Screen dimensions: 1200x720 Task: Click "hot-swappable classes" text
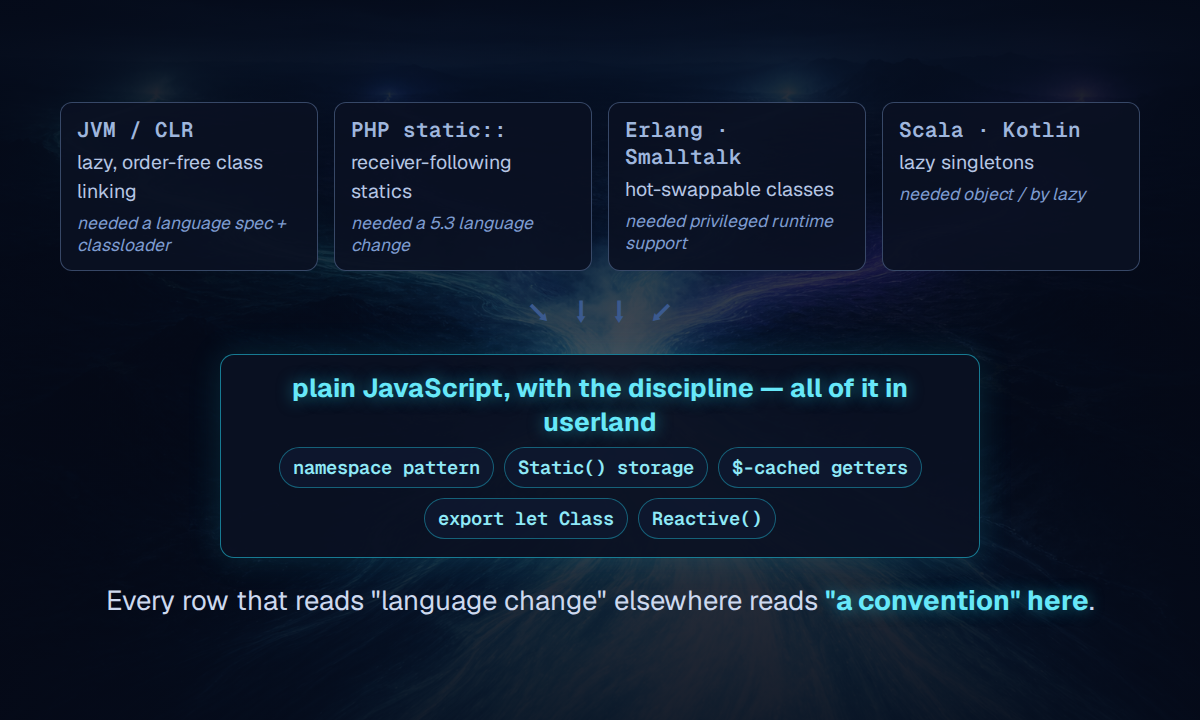(729, 190)
